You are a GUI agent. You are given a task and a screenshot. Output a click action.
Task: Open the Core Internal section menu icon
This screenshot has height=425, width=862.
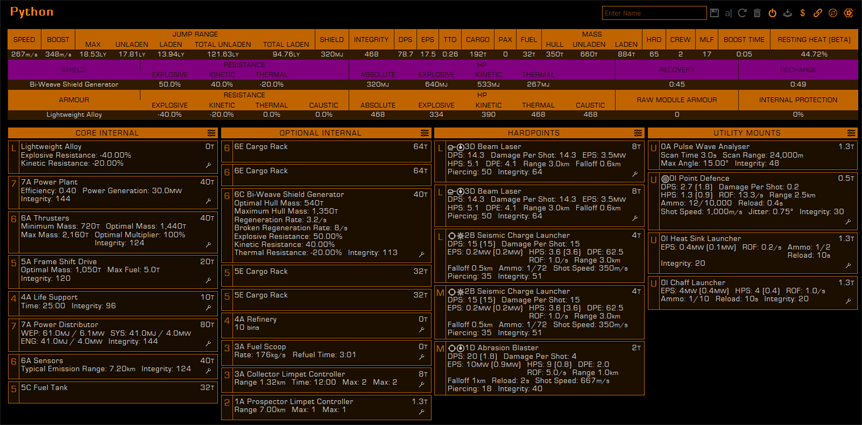(212, 133)
